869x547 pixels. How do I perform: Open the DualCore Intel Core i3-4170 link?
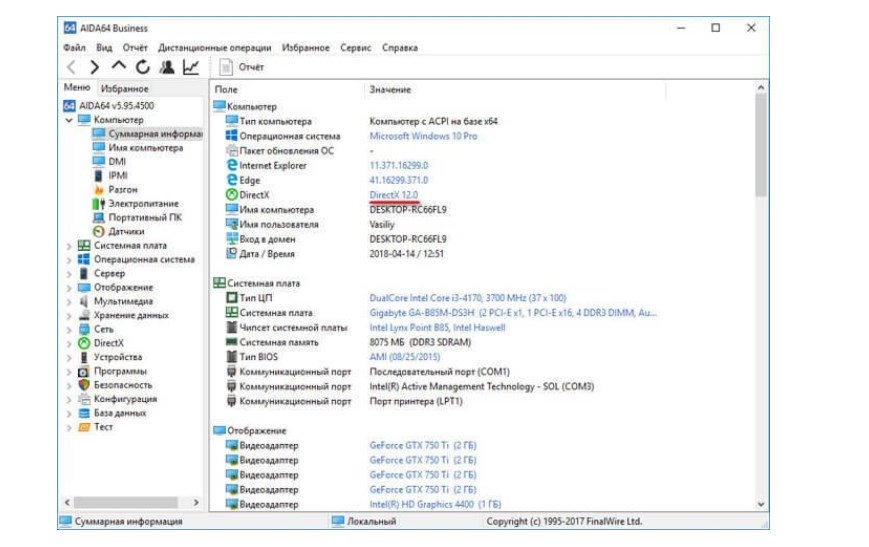coord(468,298)
